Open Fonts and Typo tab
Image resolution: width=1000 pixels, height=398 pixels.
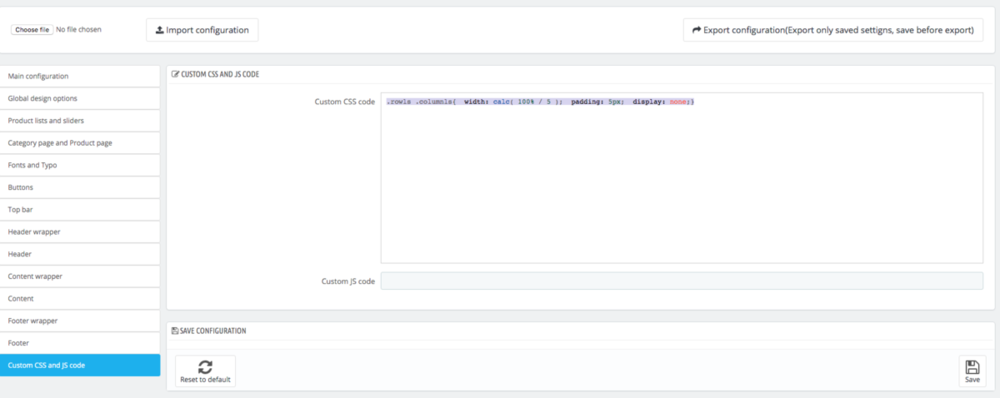pos(80,165)
